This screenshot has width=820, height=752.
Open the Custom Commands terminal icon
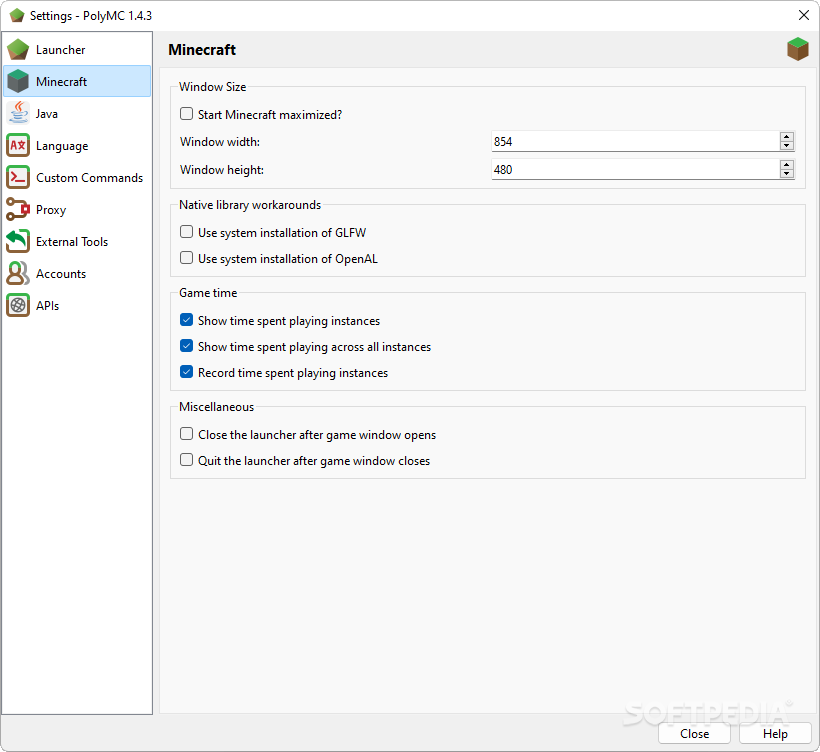point(18,178)
